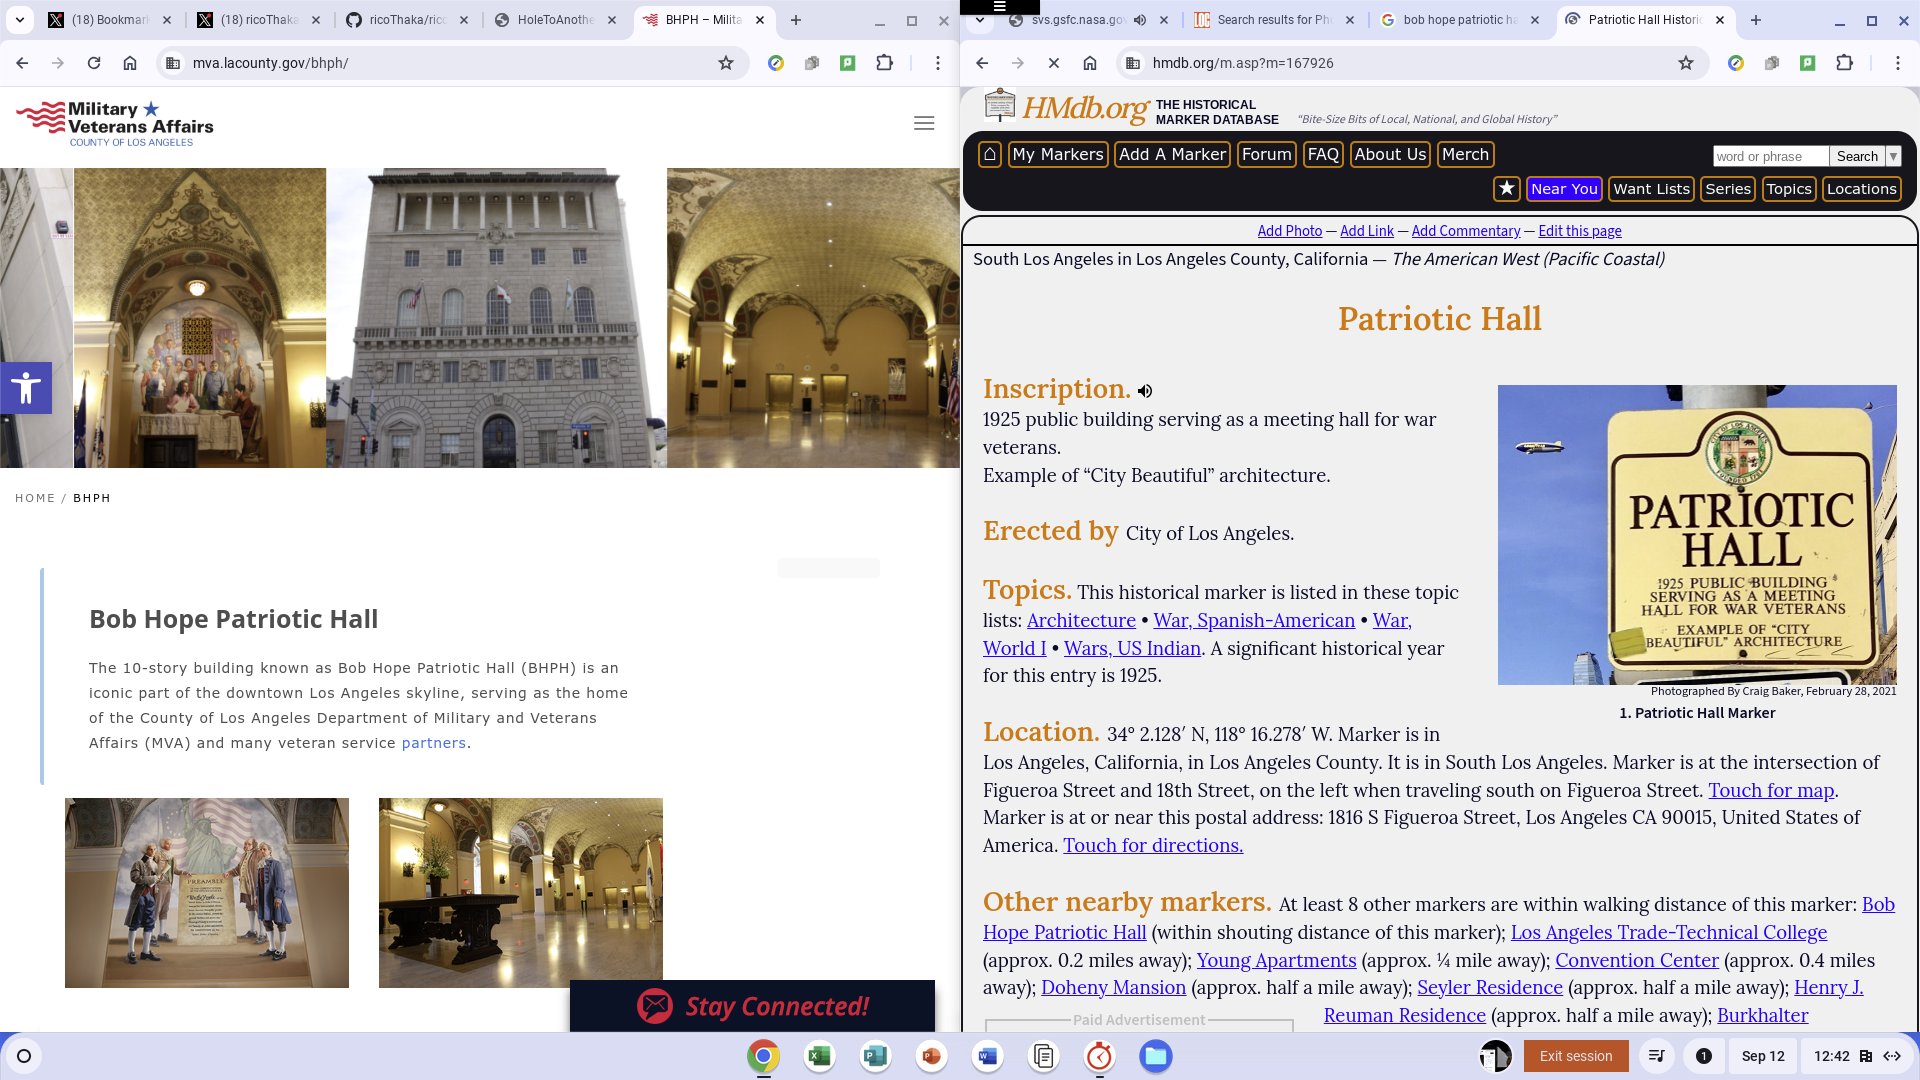
Task: Switch to the (18) Bookmarks X tab
Action: 110,20
